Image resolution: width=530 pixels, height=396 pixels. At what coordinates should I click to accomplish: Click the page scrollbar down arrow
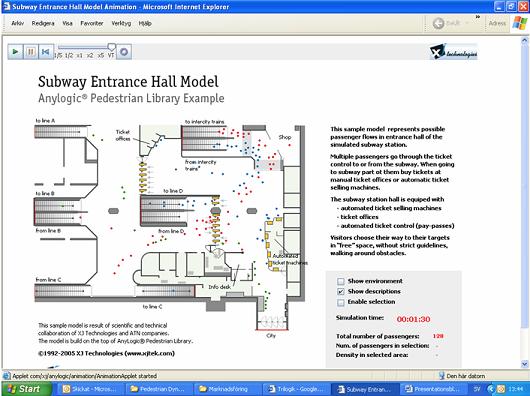tap(525, 364)
